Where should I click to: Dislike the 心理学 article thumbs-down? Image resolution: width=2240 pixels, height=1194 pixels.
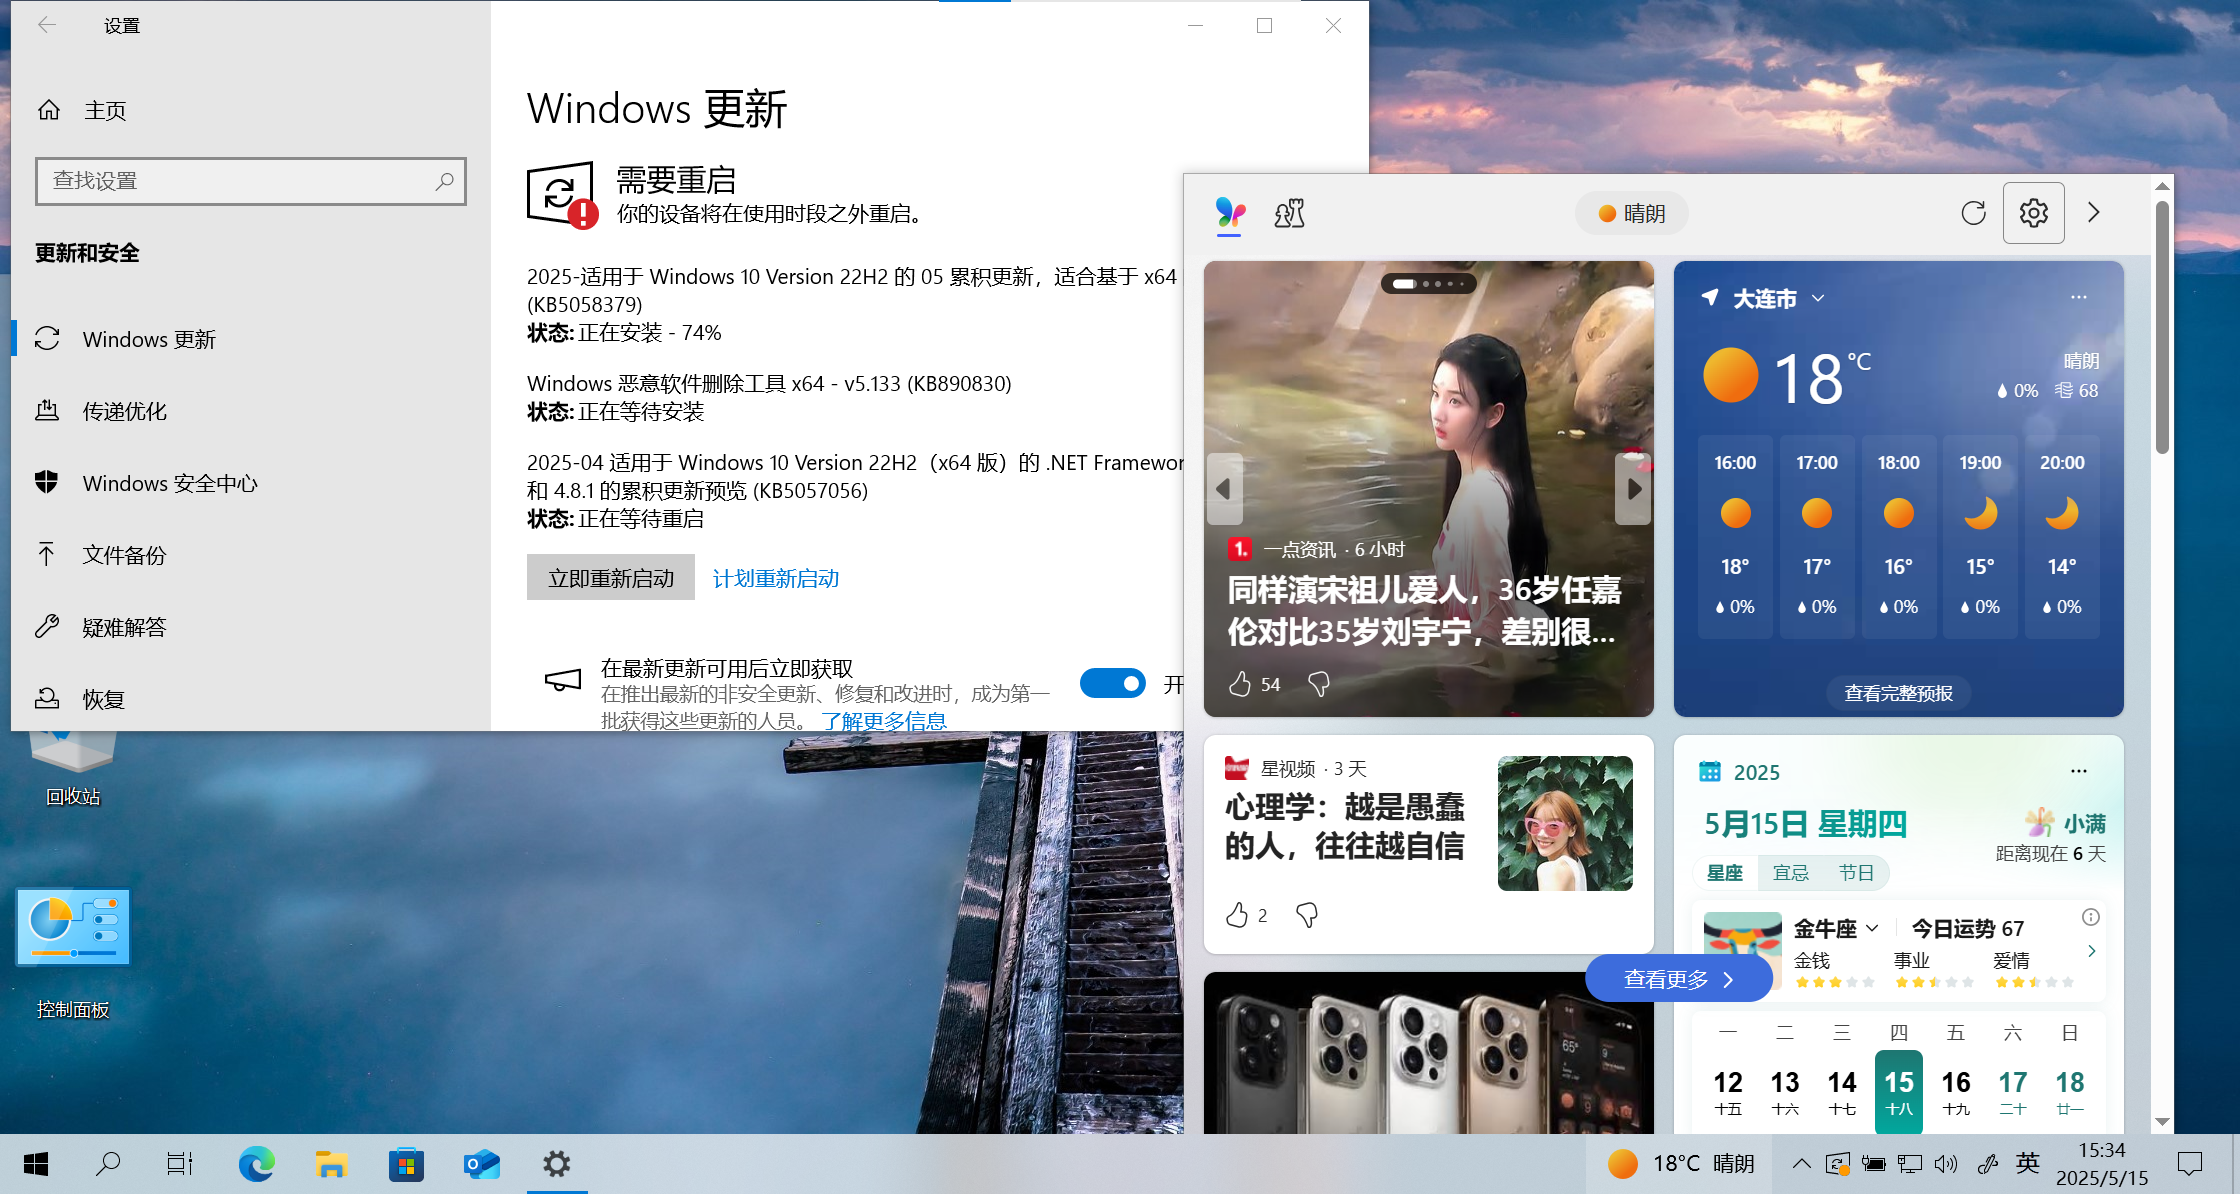[x=1307, y=915]
